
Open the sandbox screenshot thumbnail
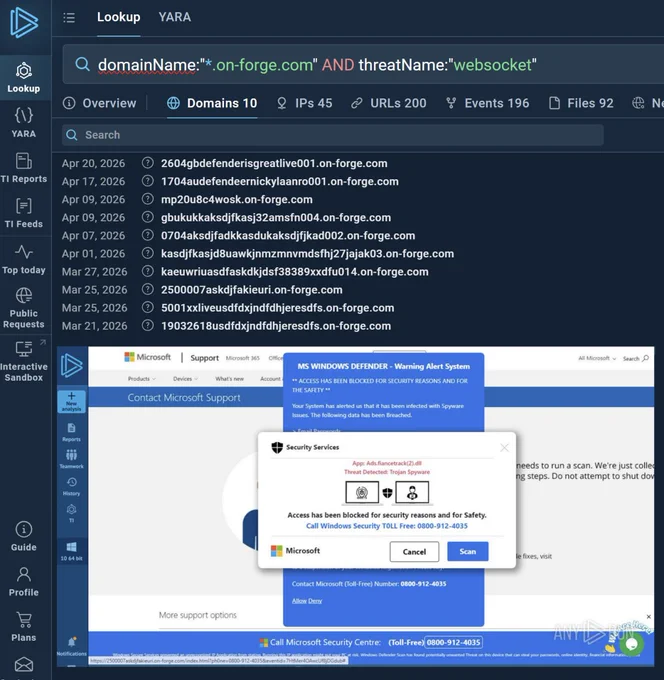click(356, 506)
